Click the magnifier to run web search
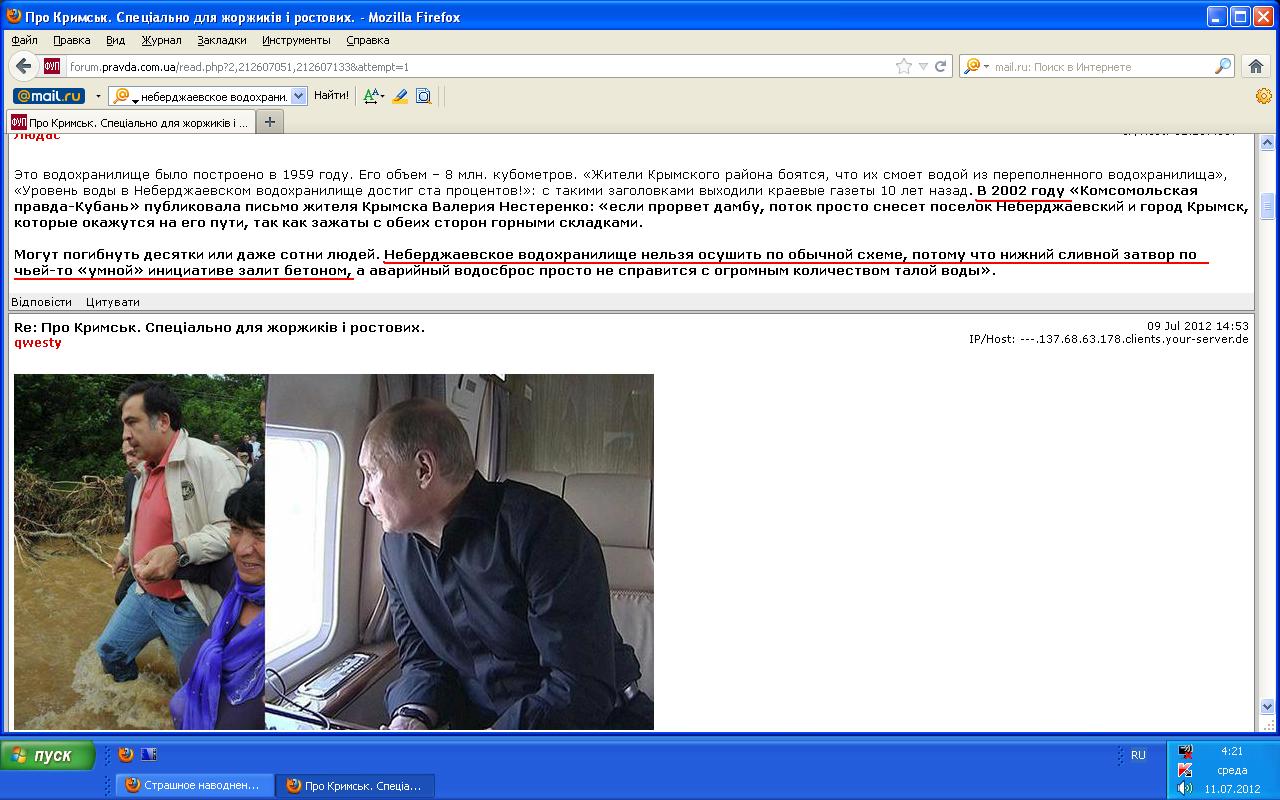 1224,67
